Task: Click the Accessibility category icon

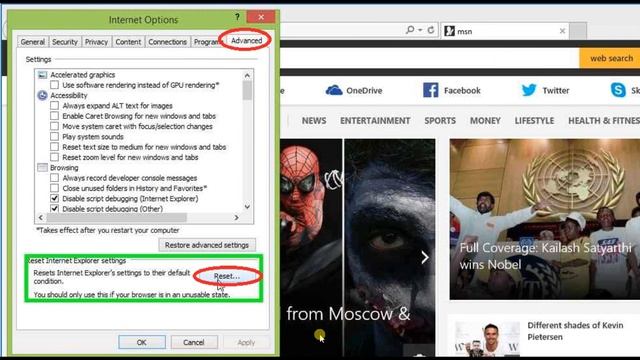Action: point(42,95)
